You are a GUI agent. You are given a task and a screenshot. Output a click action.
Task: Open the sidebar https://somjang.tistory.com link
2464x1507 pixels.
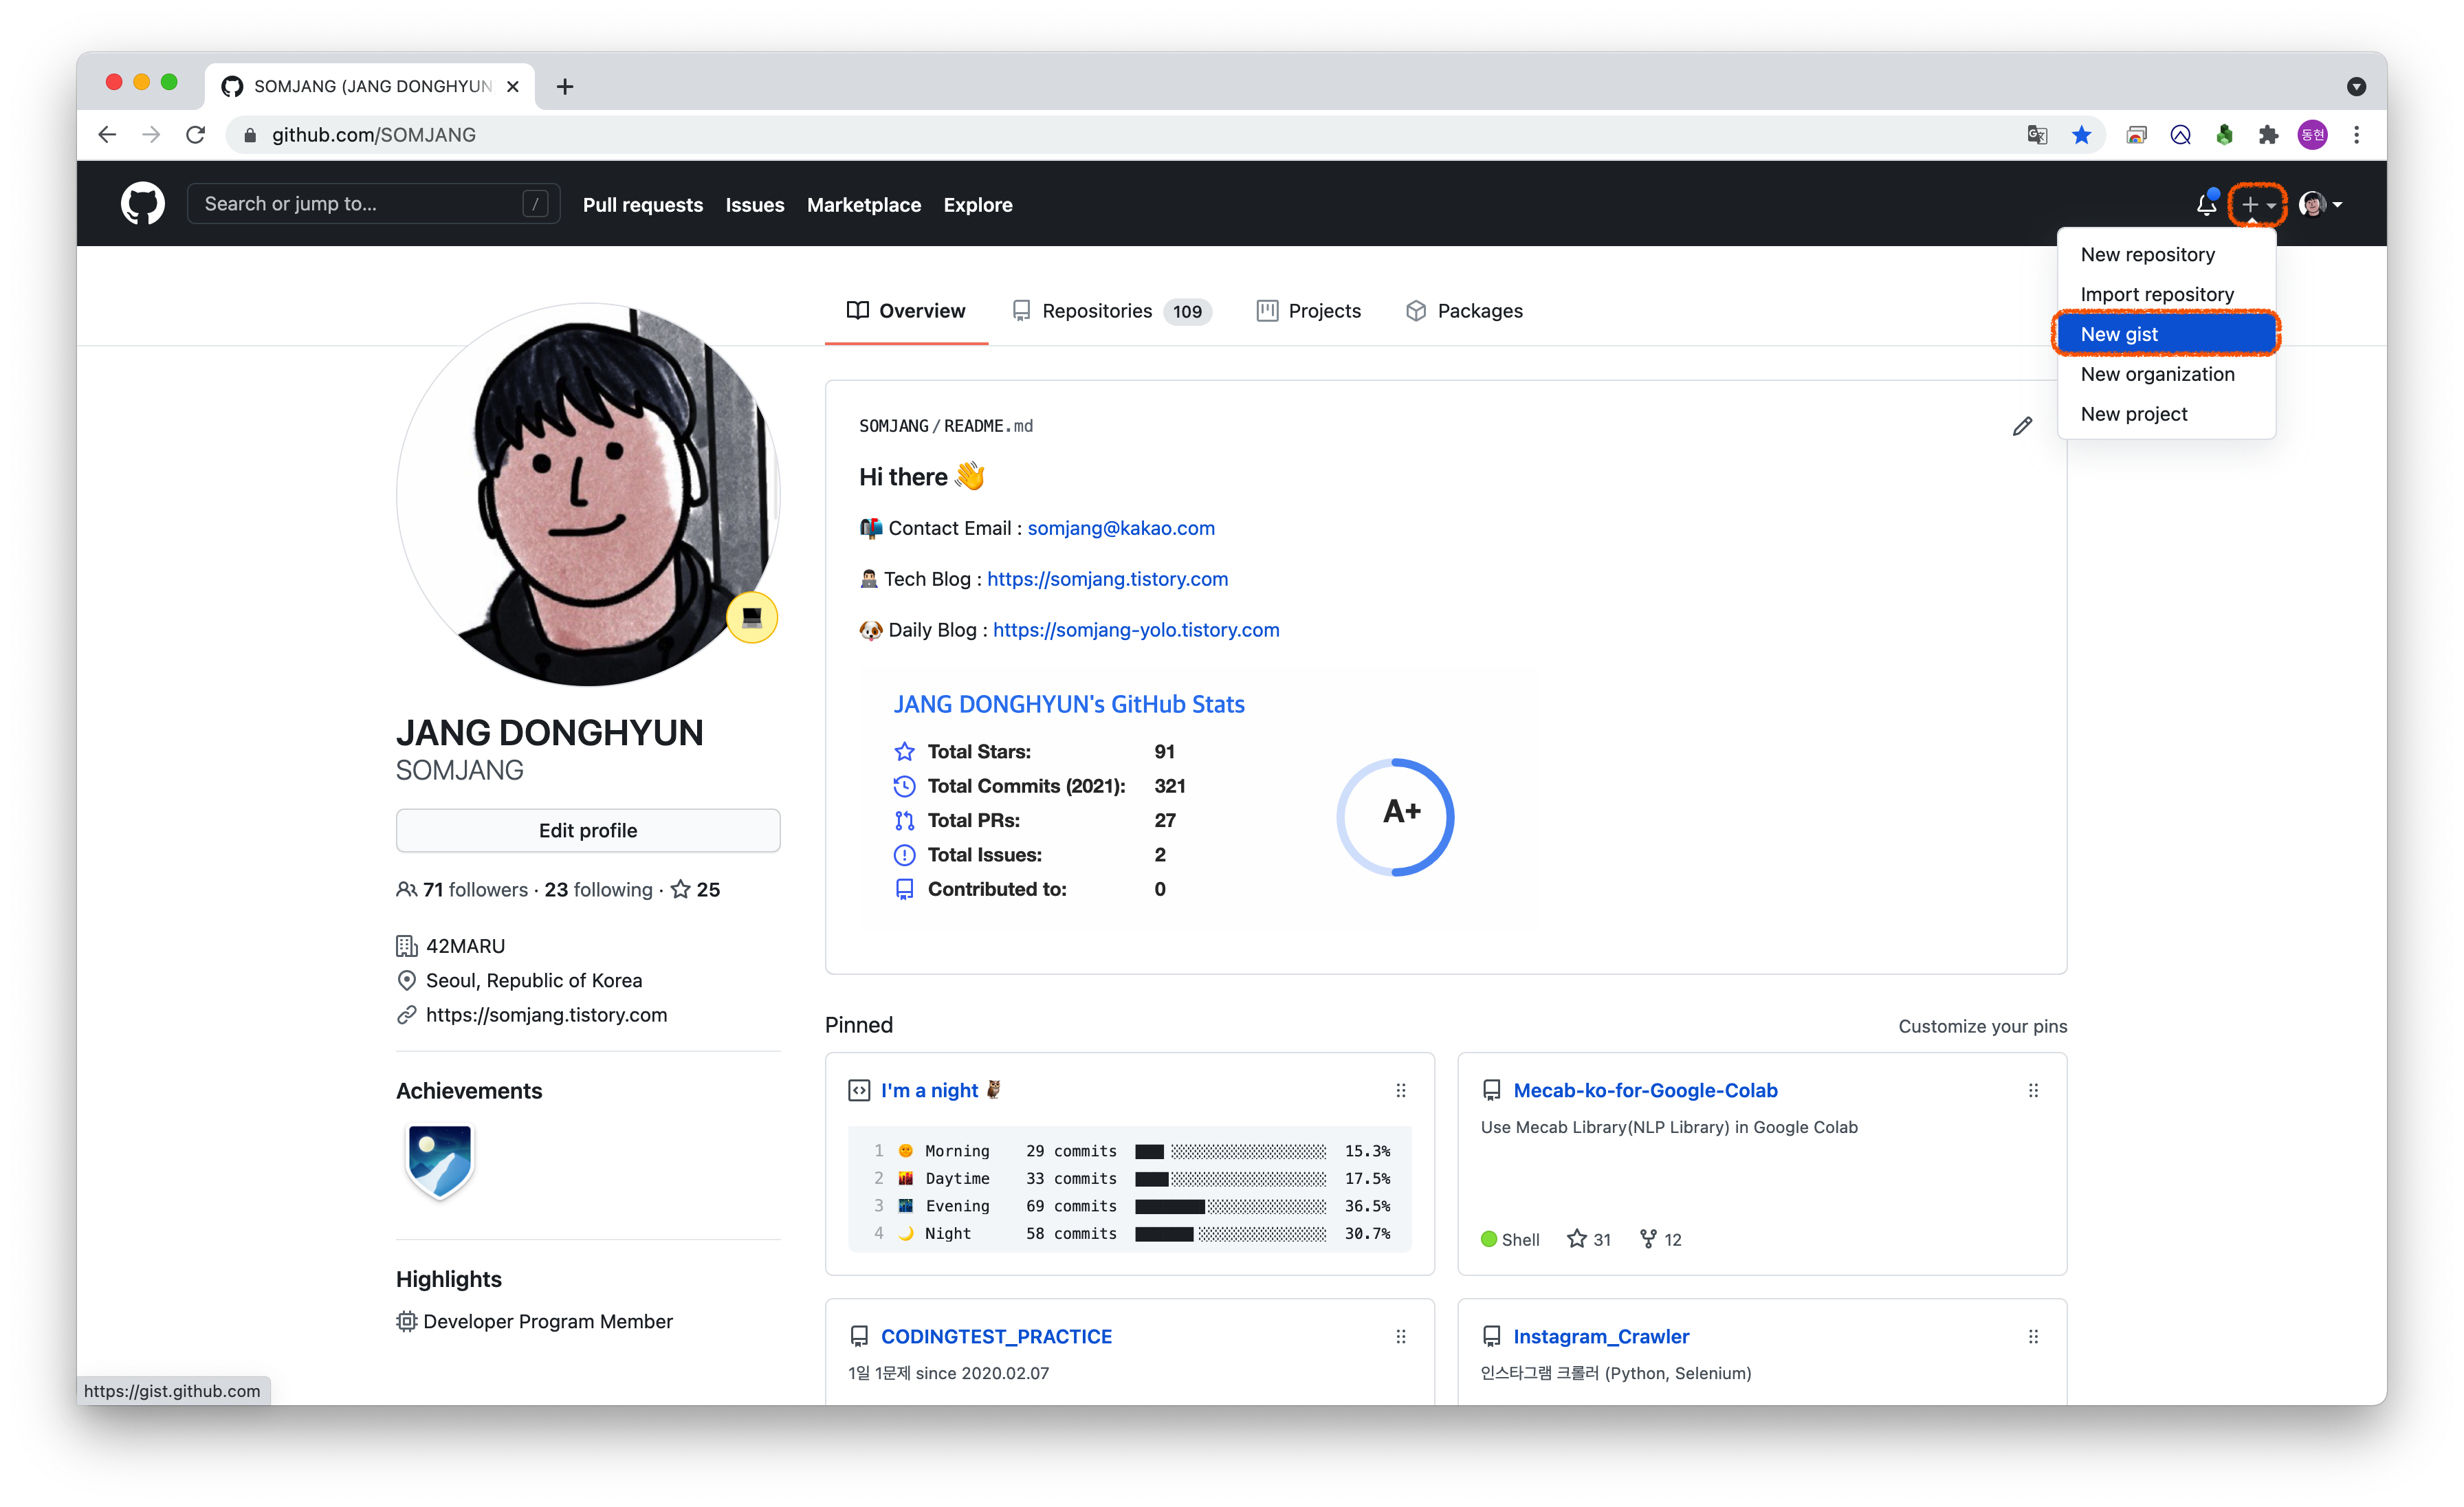coord(546,1014)
